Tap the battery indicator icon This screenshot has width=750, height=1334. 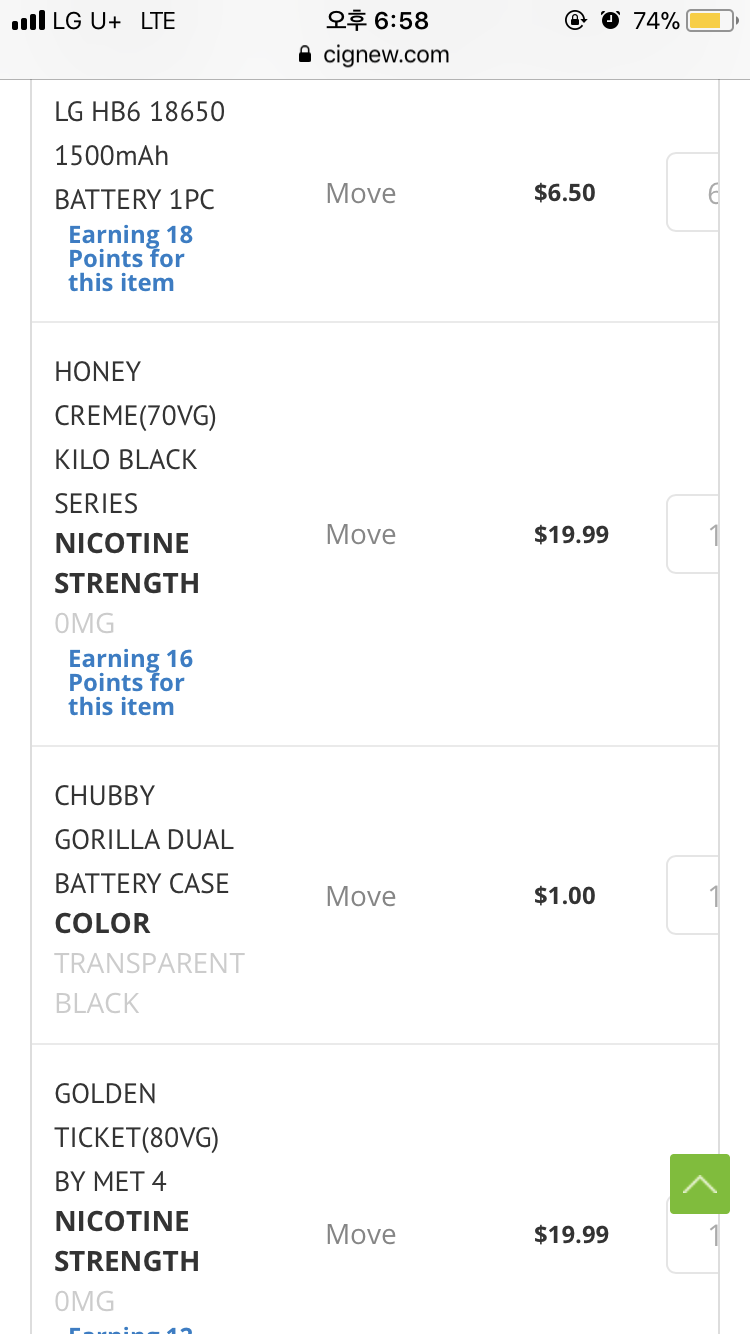[711, 20]
